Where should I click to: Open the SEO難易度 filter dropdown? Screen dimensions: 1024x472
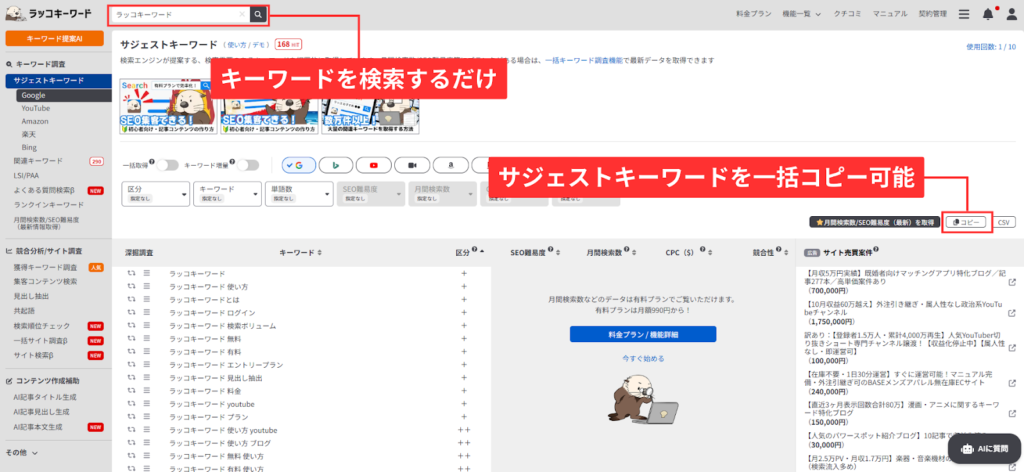pos(371,193)
